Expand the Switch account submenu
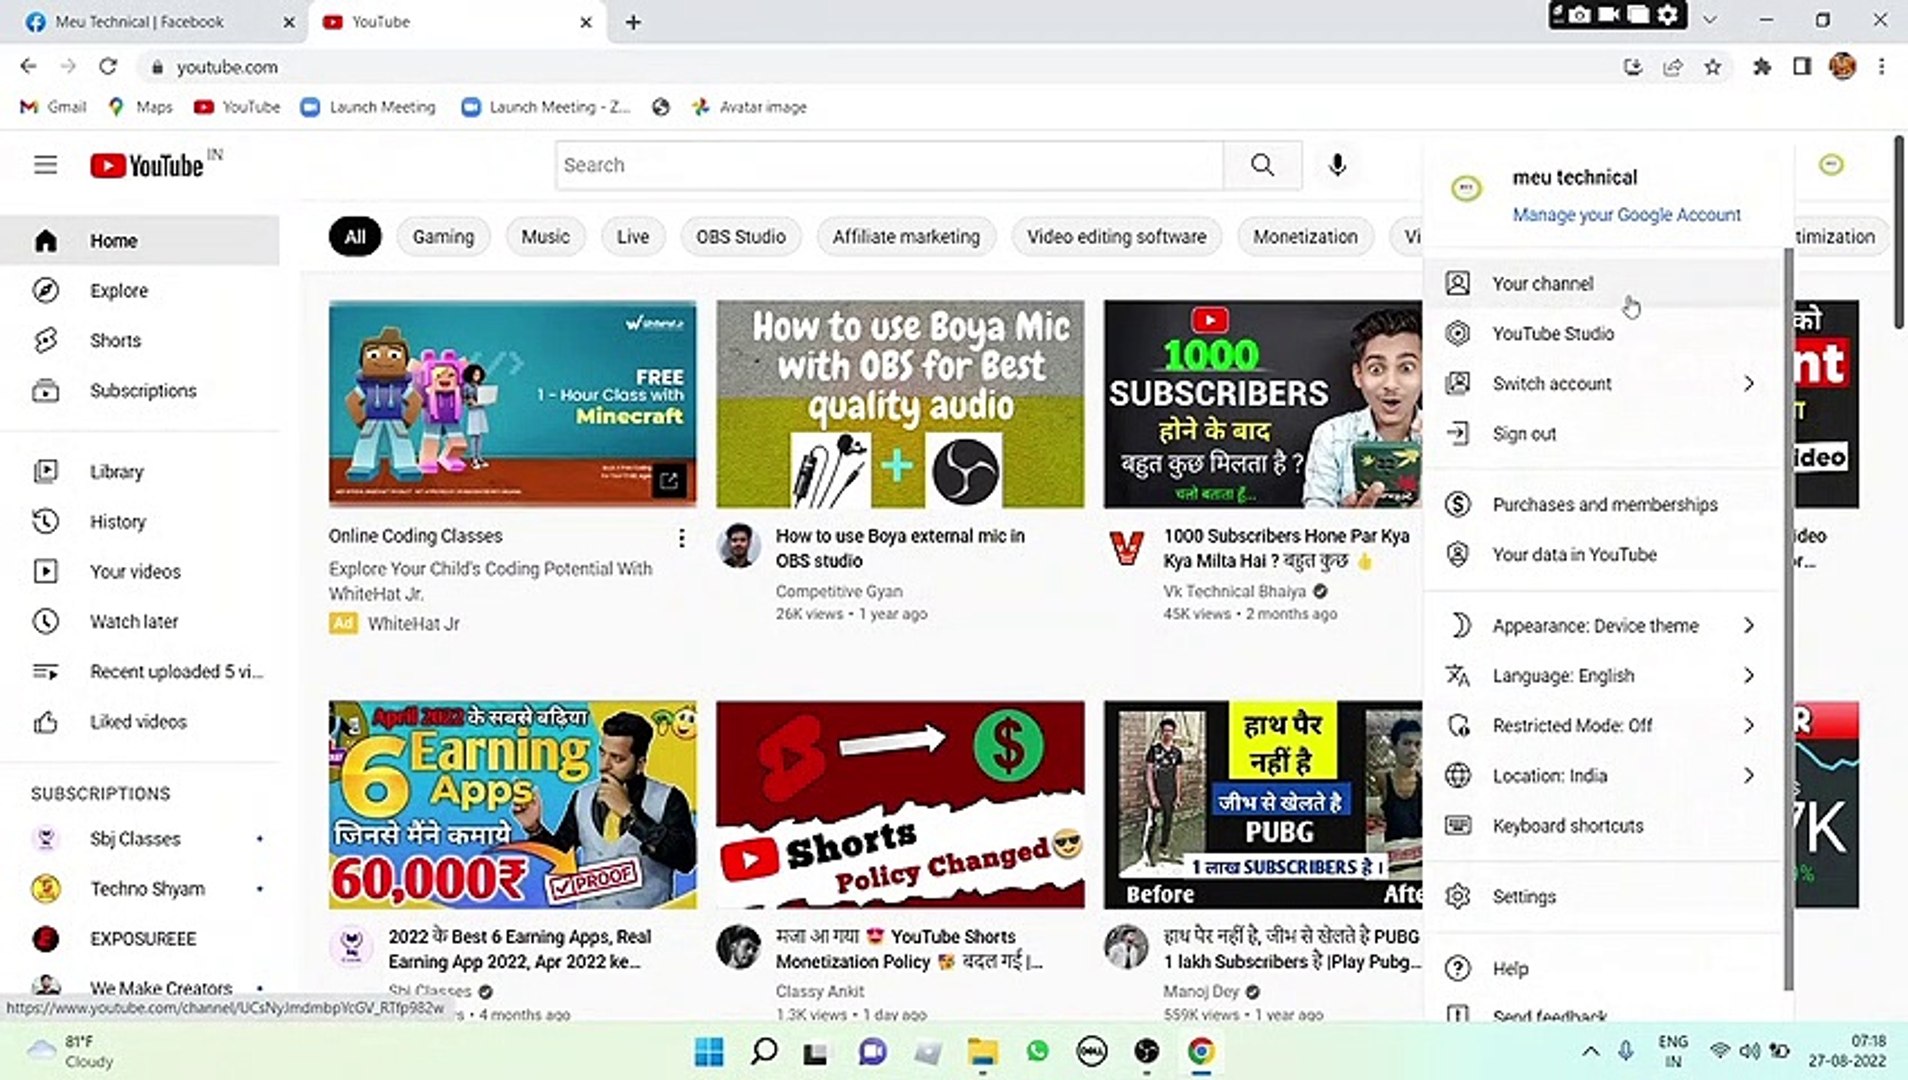Viewport: 1908px width, 1080px height. [x=1551, y=383]
